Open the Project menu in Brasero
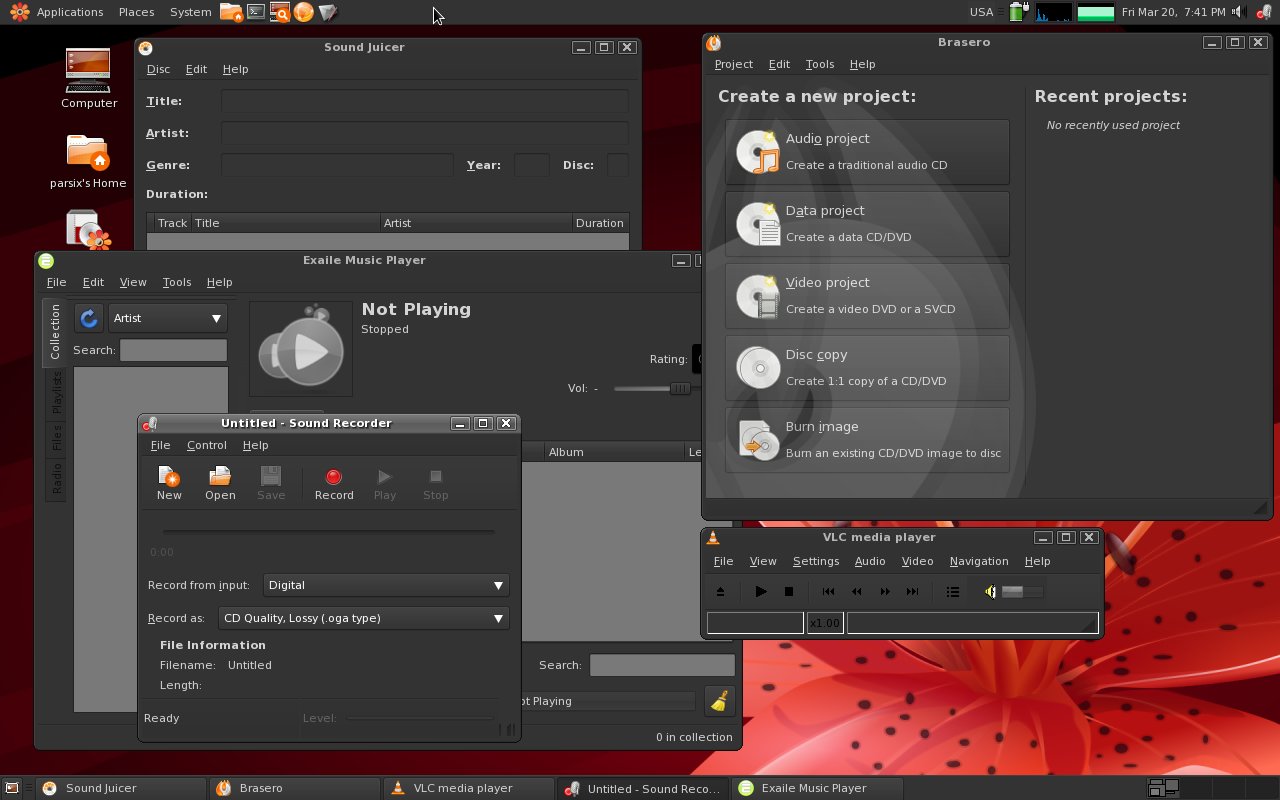Image resolution: width=1280 pixels, height=800 pixels. tap(733, 64)
